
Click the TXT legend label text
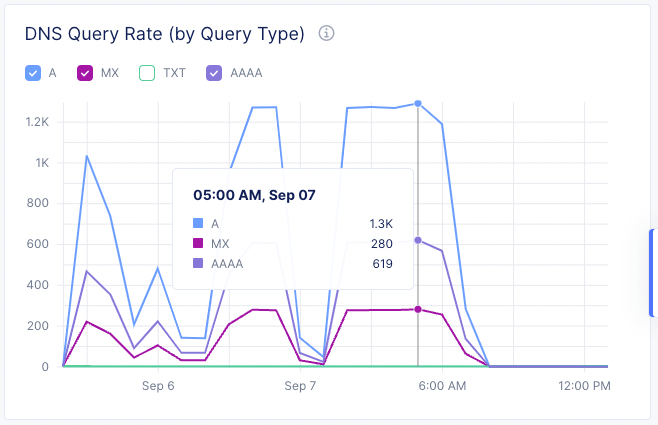pos(175,73)
